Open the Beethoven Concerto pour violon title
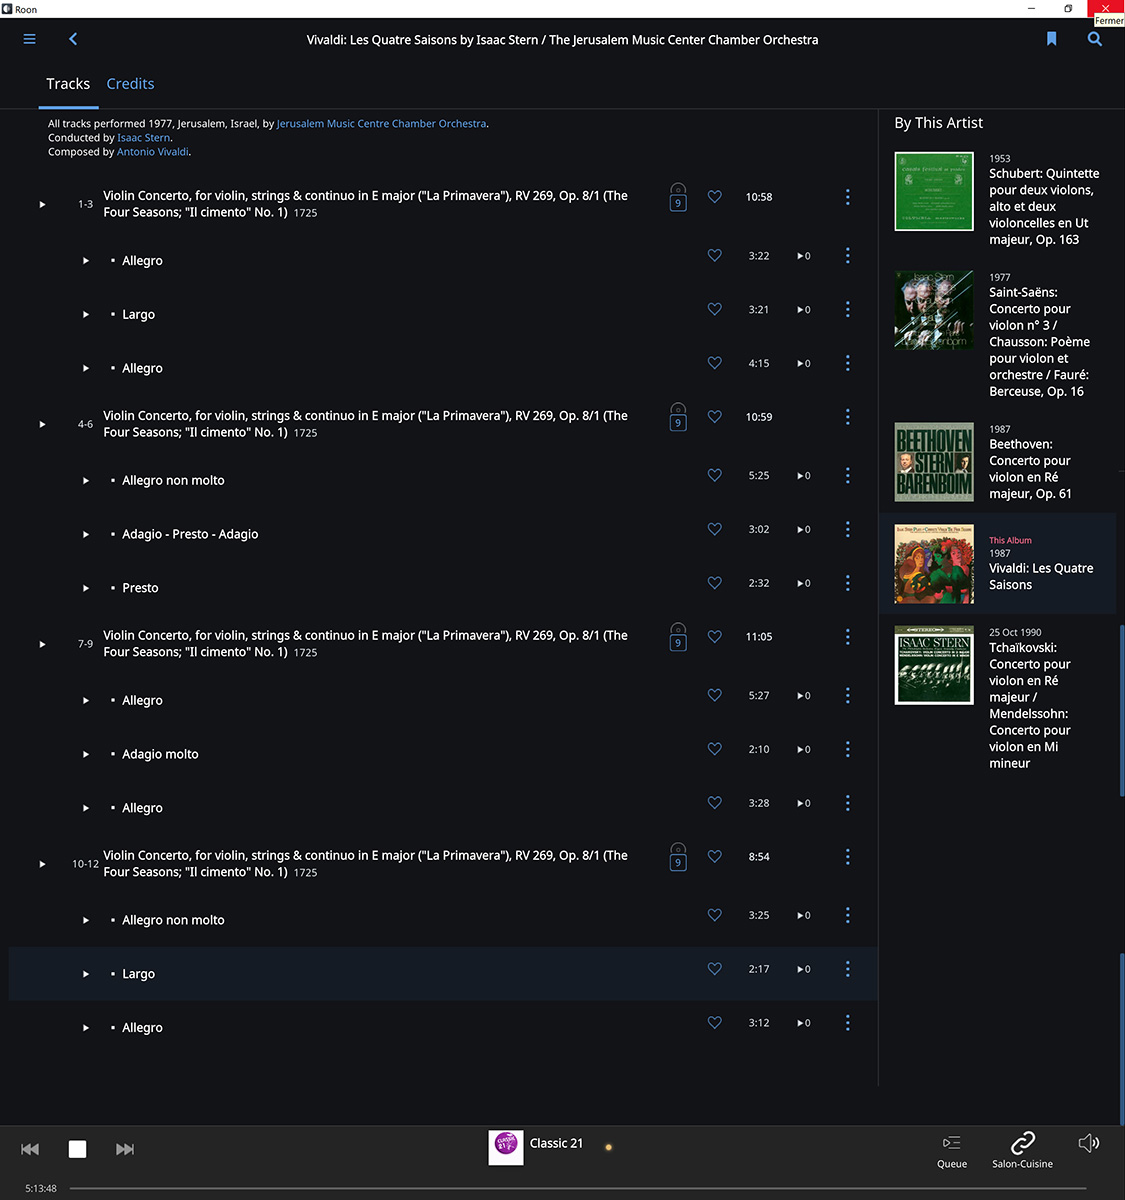Viewport: 1125px width, 1200px height. 1030,469
